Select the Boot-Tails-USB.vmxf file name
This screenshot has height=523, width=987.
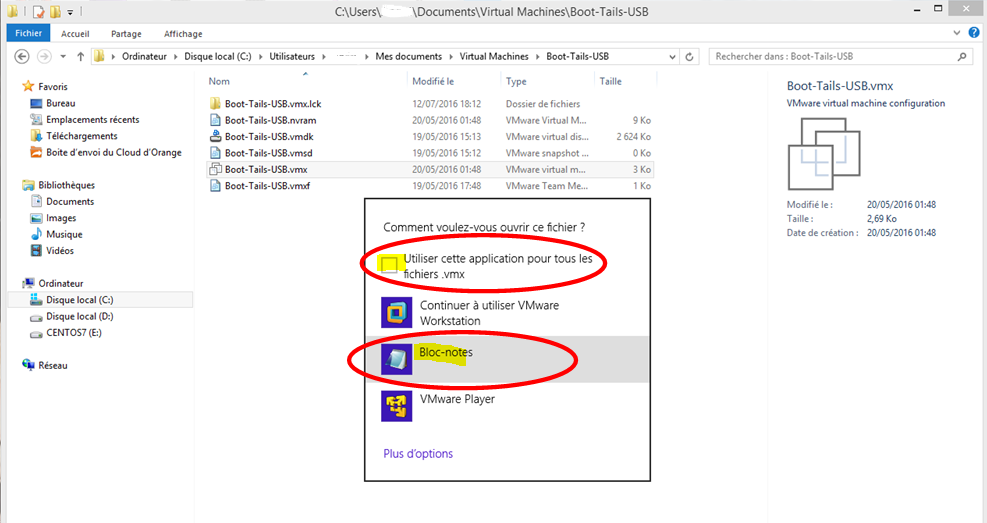pyautogui.click(x=268, y=185)
